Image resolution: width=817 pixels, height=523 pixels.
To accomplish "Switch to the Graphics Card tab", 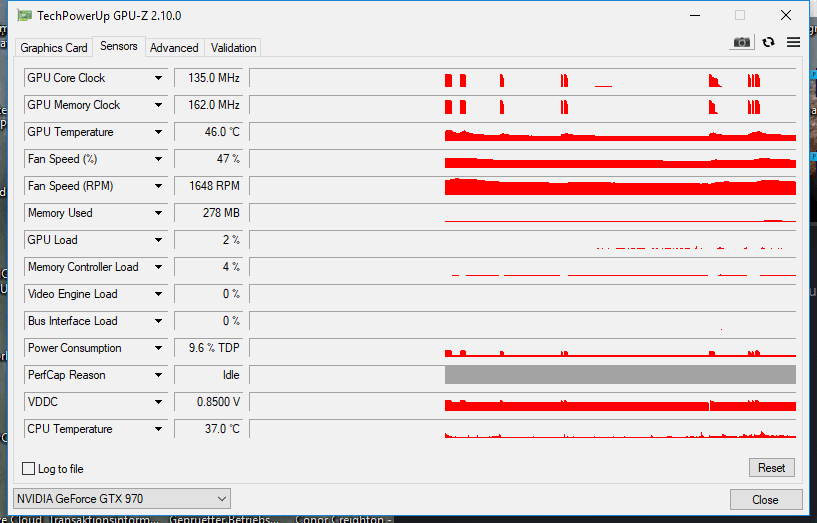I will coord(54,48).
